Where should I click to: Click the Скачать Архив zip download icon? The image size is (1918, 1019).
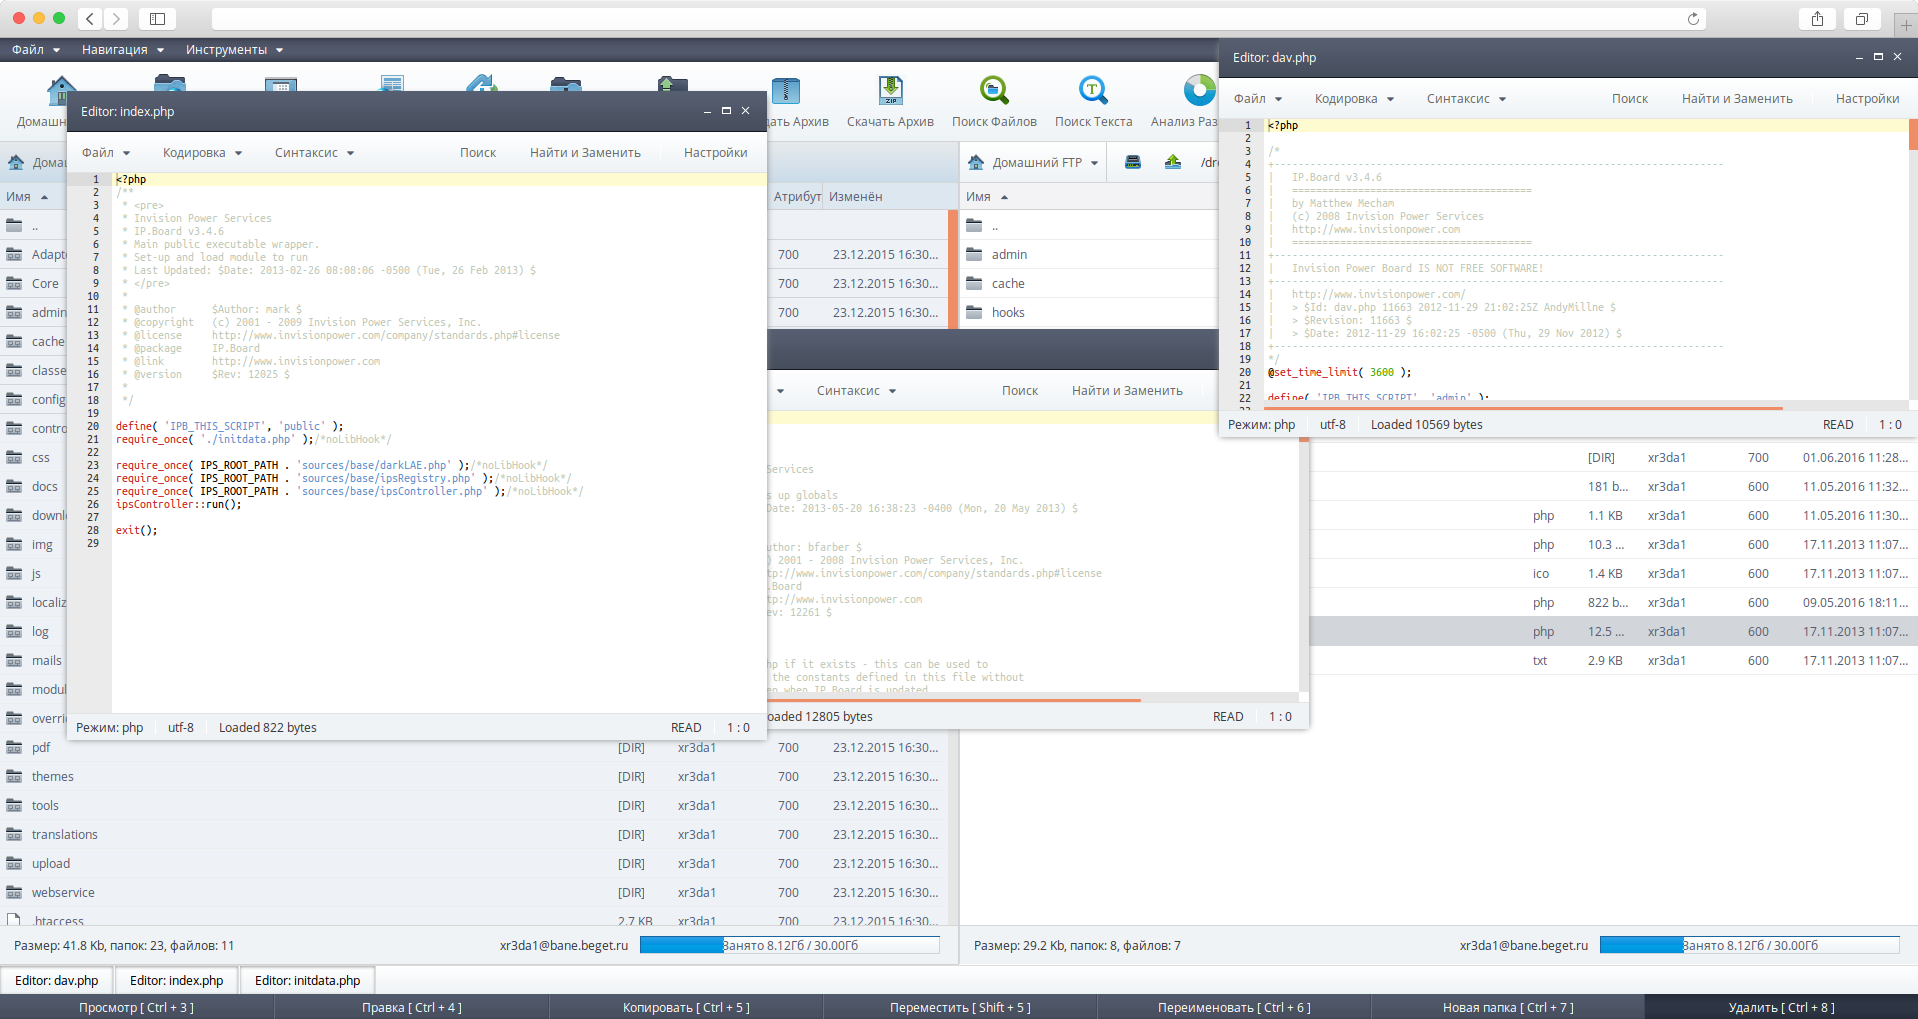(890, 91)
